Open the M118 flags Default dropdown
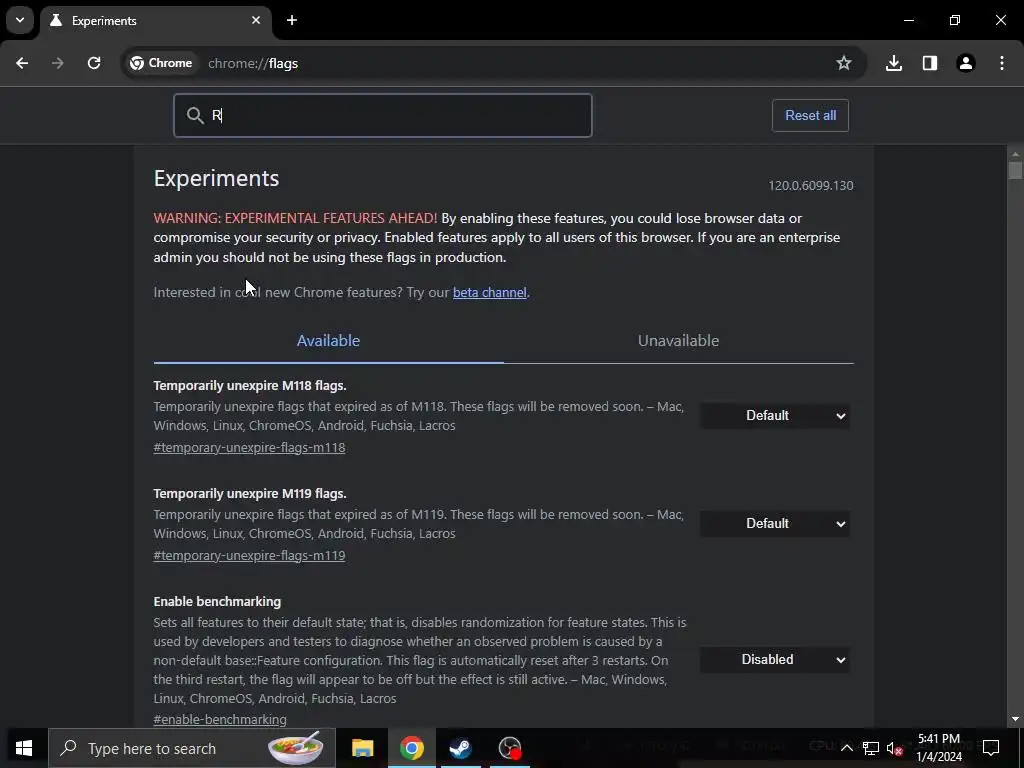The image size is (1024, 768). point(775,416)
